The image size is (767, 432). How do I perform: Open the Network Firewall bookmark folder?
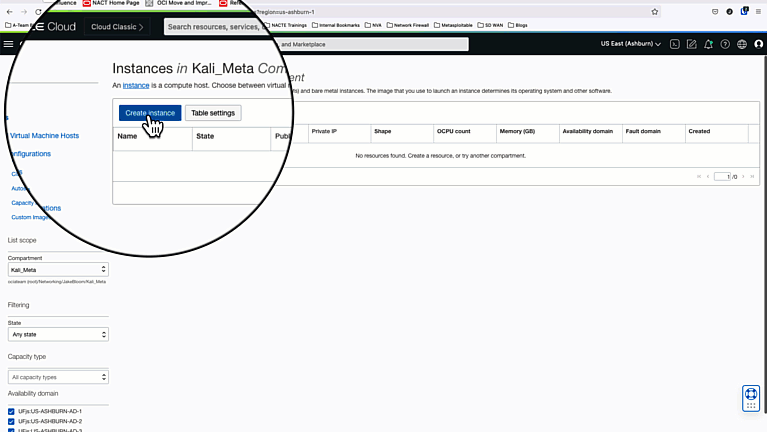tap(408, 25)
